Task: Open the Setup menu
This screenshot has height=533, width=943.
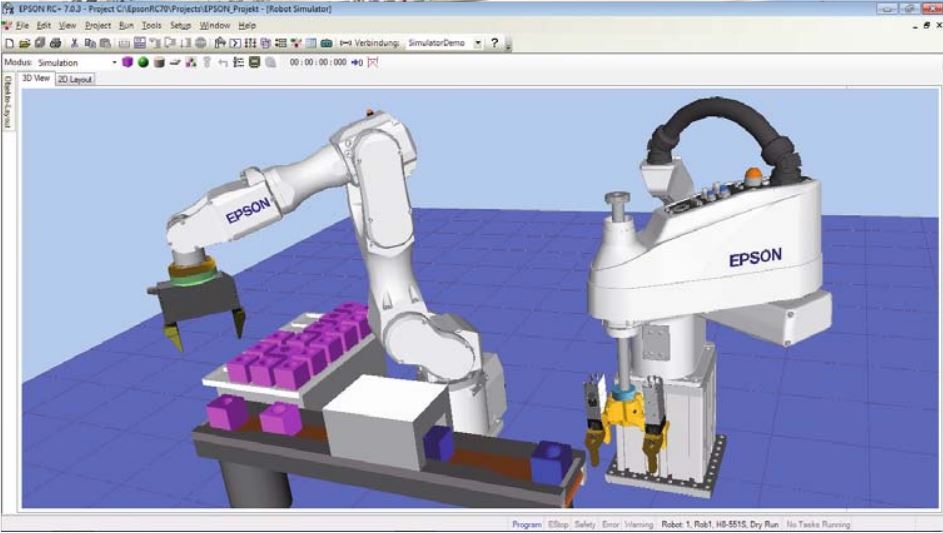Action: pos(181,25)
